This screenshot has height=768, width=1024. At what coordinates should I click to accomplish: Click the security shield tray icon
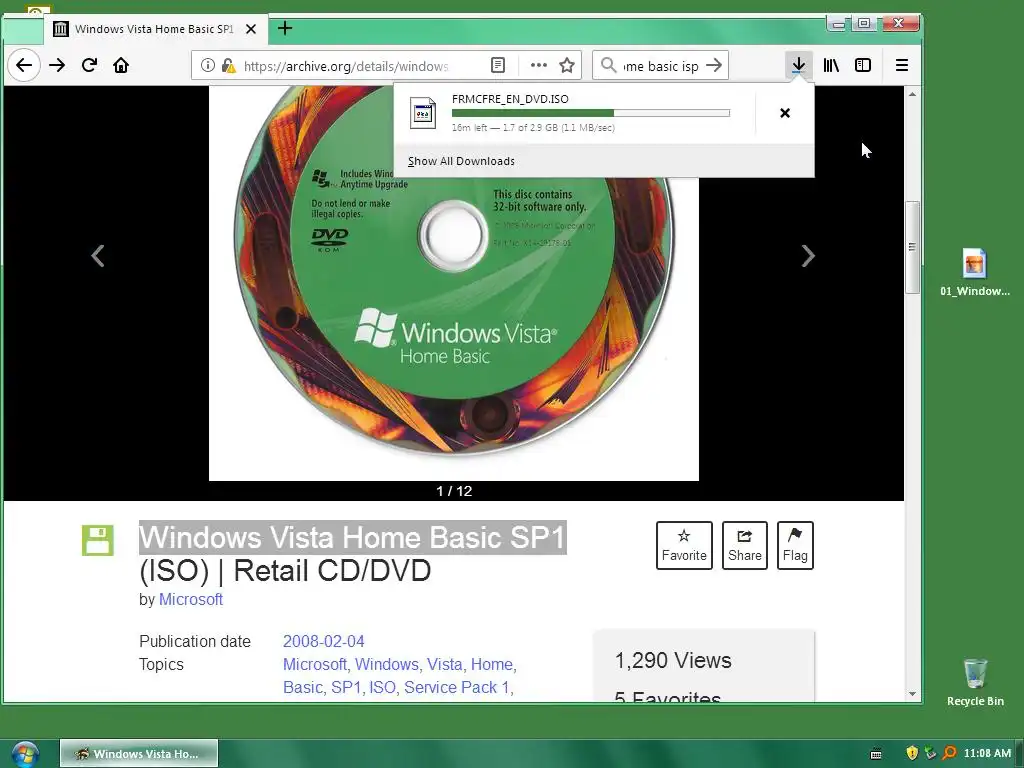click(x=912, y=754)
